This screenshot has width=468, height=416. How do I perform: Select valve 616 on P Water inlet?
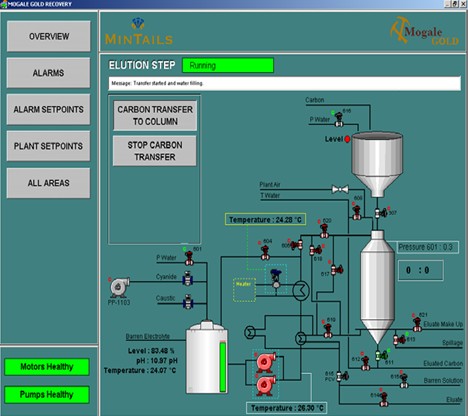click(339, 119)
